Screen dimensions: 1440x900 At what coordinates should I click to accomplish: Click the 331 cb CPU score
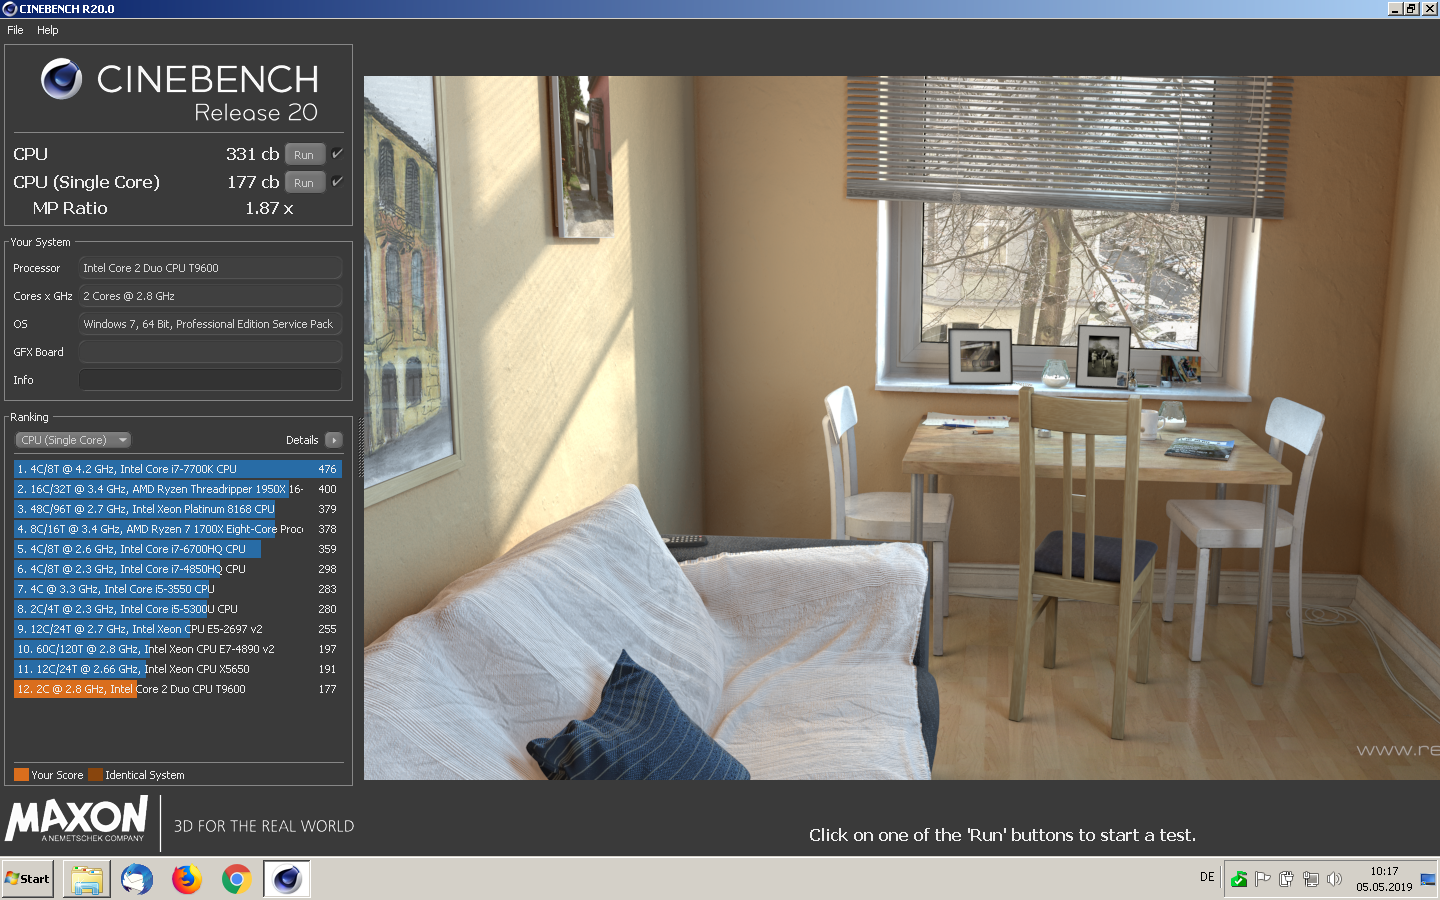252,154
